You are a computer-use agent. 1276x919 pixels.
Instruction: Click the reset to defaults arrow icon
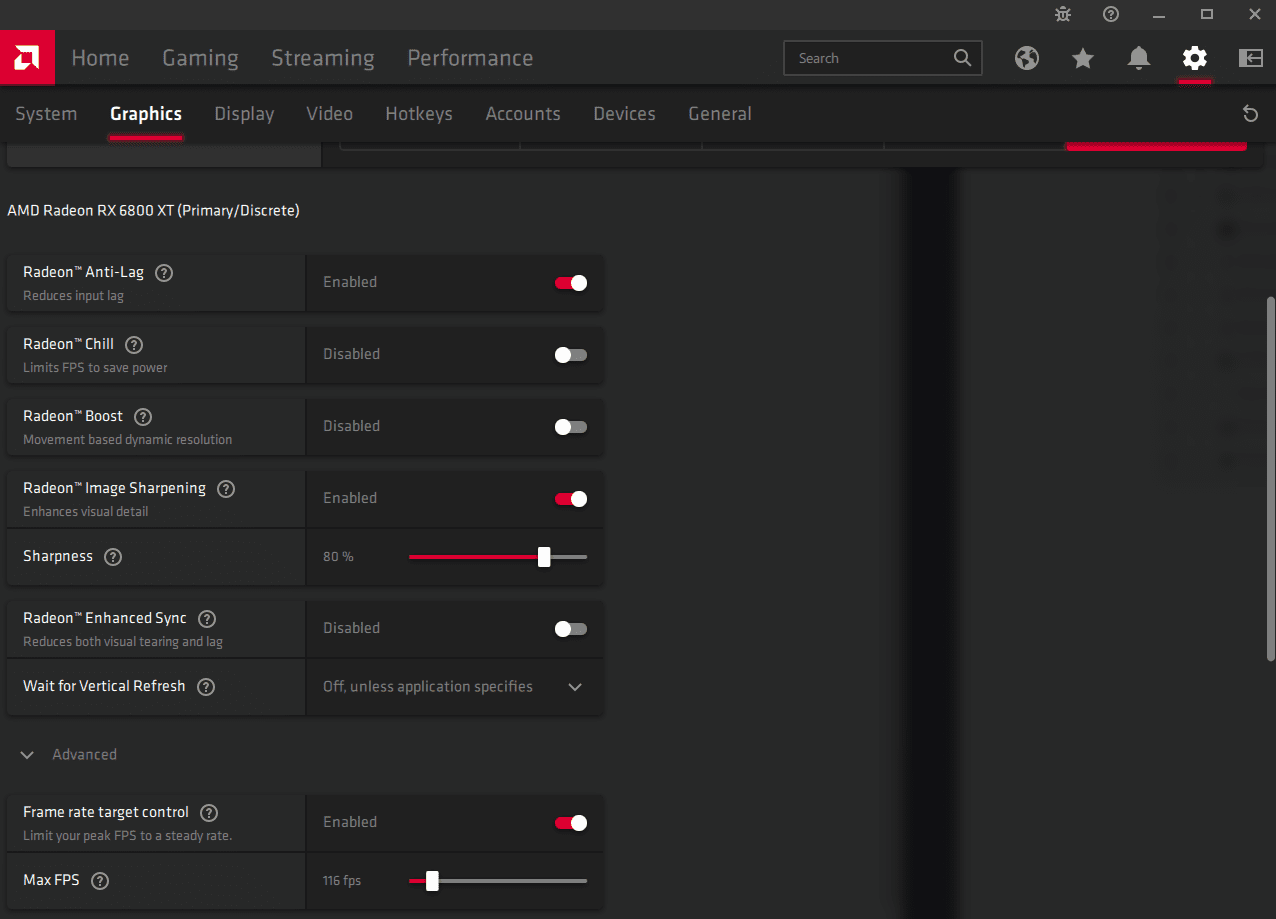pyautogui.click(x=1250, y=114)
